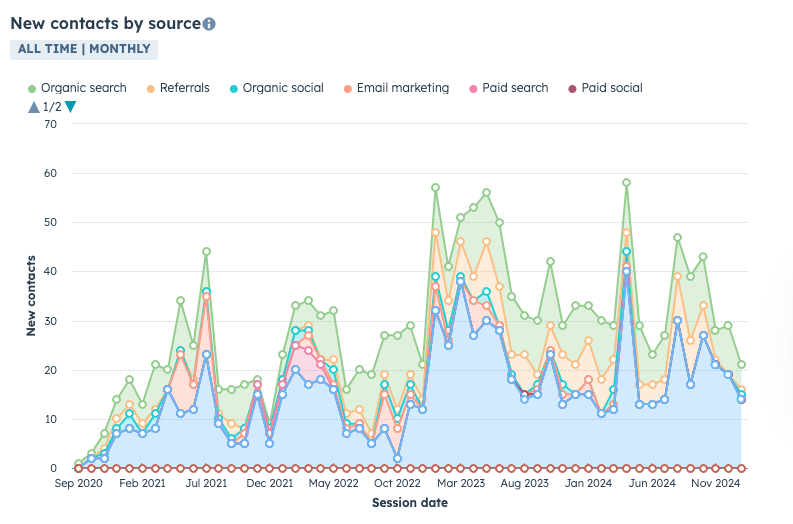Click the orange Referrals legend dot
This screenshot has width=793, height=524.
click(151, 88)
